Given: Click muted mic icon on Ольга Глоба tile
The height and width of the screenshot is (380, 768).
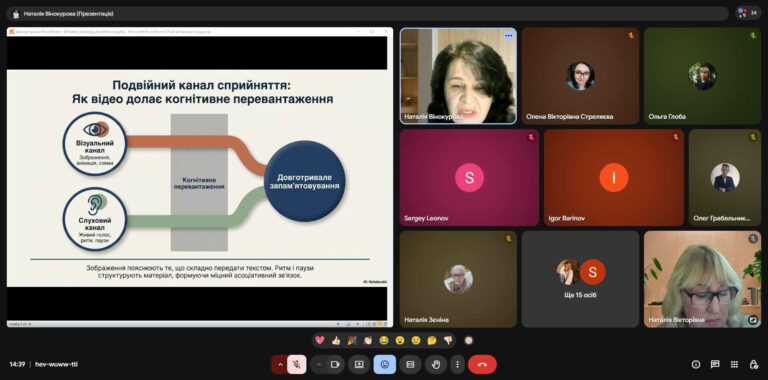Looking at the screenshot, I should click(x=753, y=36).
